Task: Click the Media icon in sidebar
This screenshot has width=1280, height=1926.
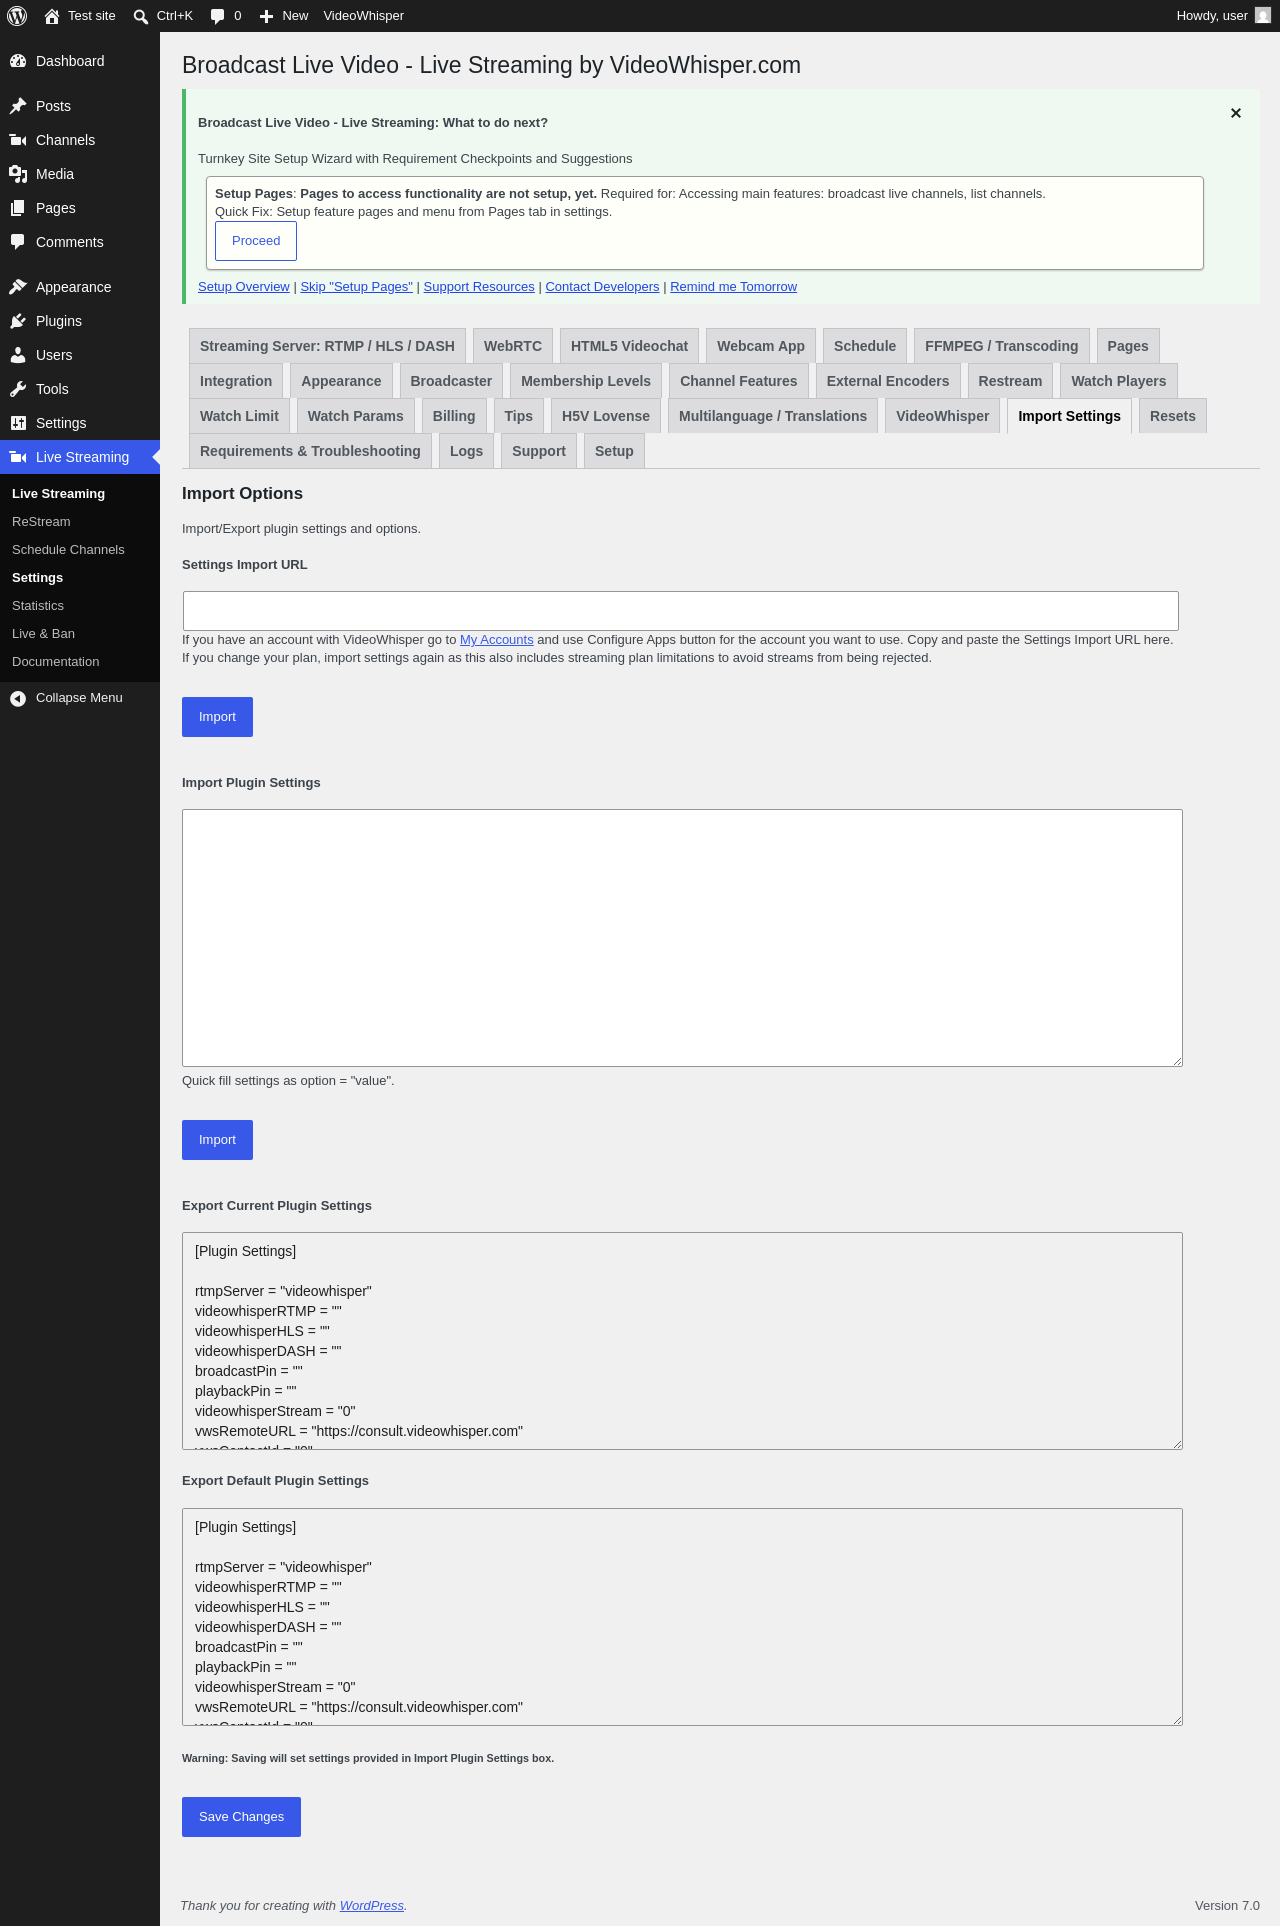Action: coord(18,174)
